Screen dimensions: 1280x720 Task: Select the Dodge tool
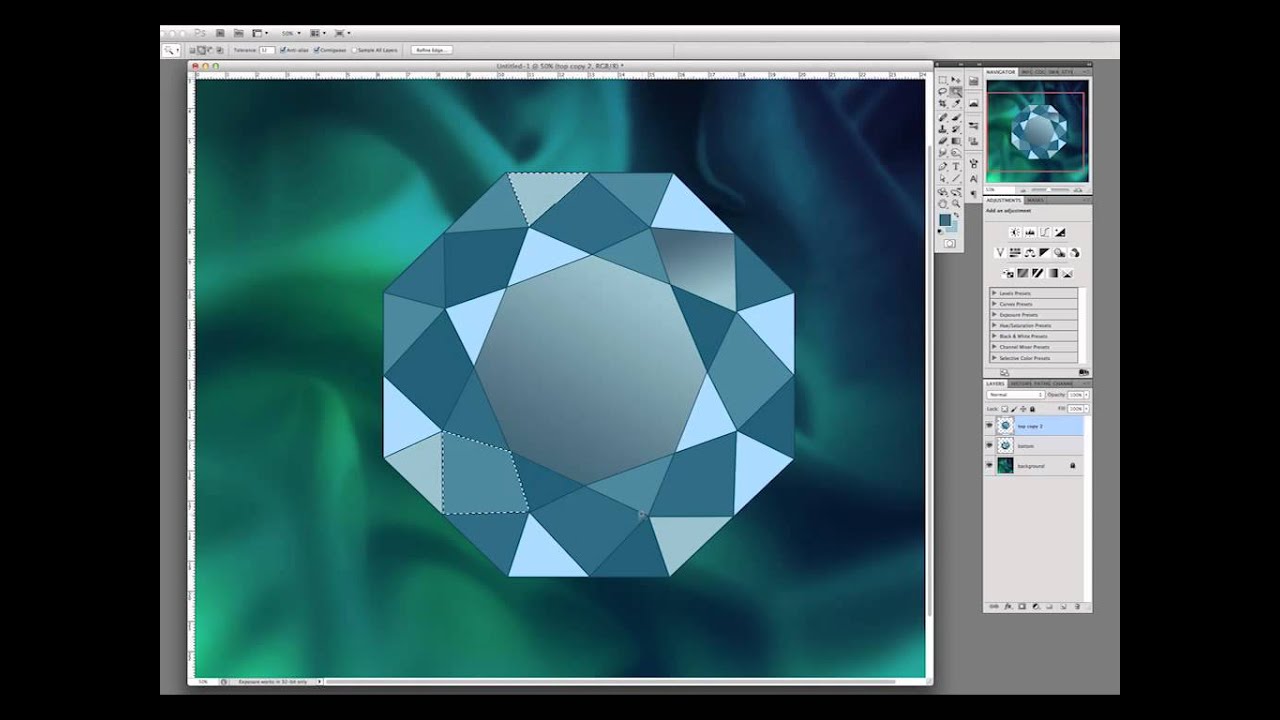[956, 152]
